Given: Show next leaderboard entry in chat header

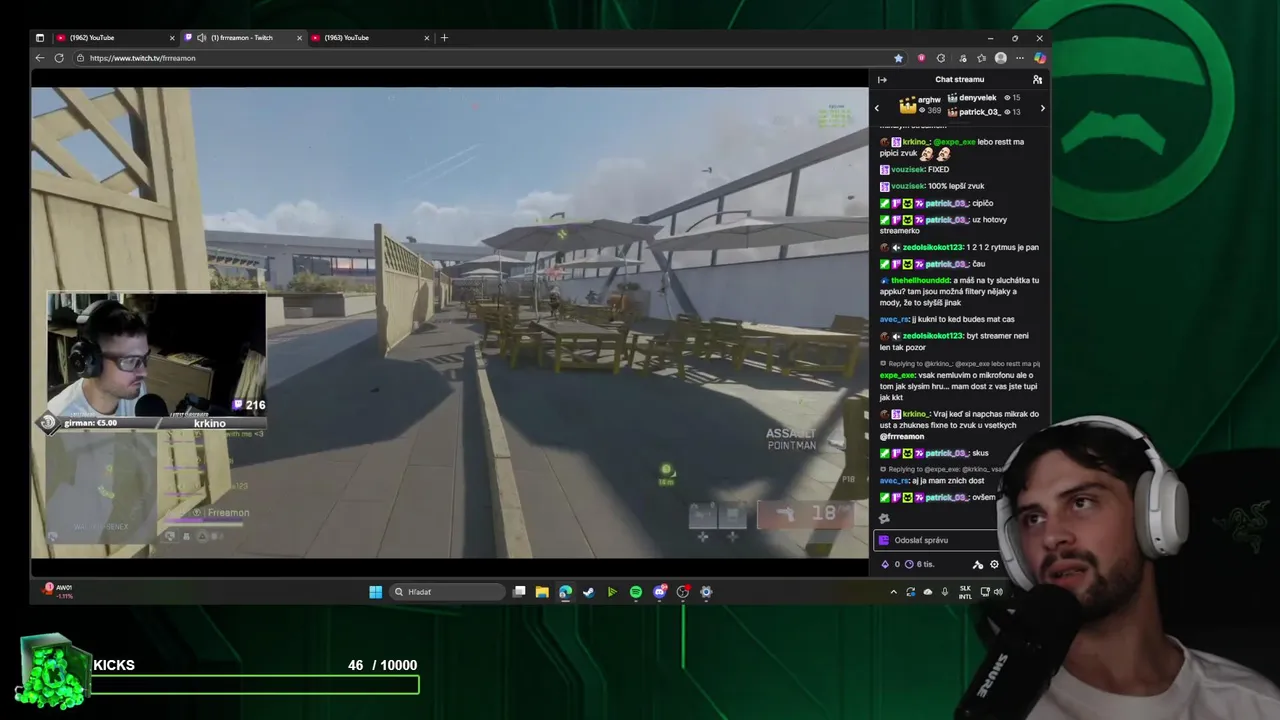Looking at the screenshot, I should click(1042, 108).
